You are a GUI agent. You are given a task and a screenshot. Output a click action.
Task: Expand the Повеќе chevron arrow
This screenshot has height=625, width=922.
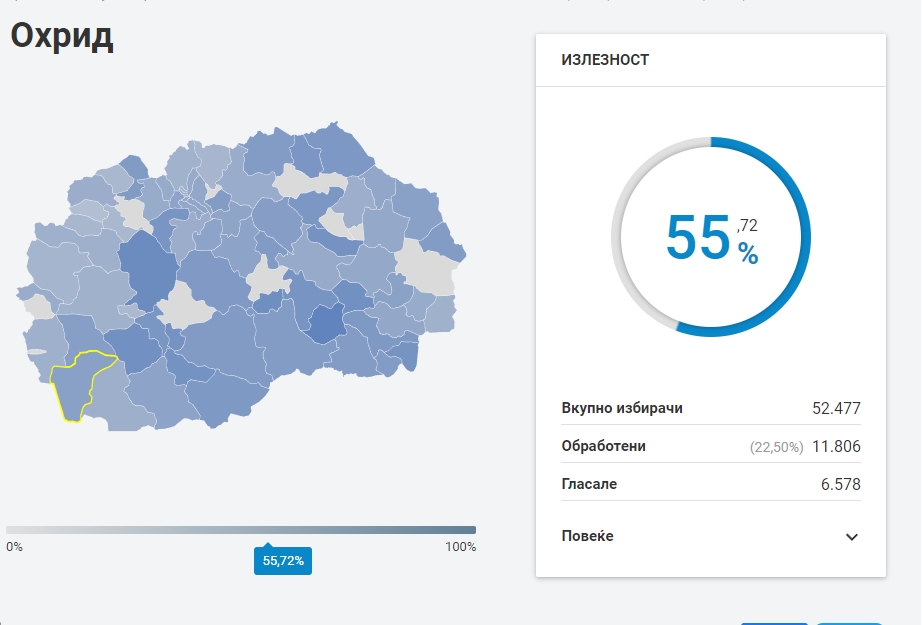(851, 537)
